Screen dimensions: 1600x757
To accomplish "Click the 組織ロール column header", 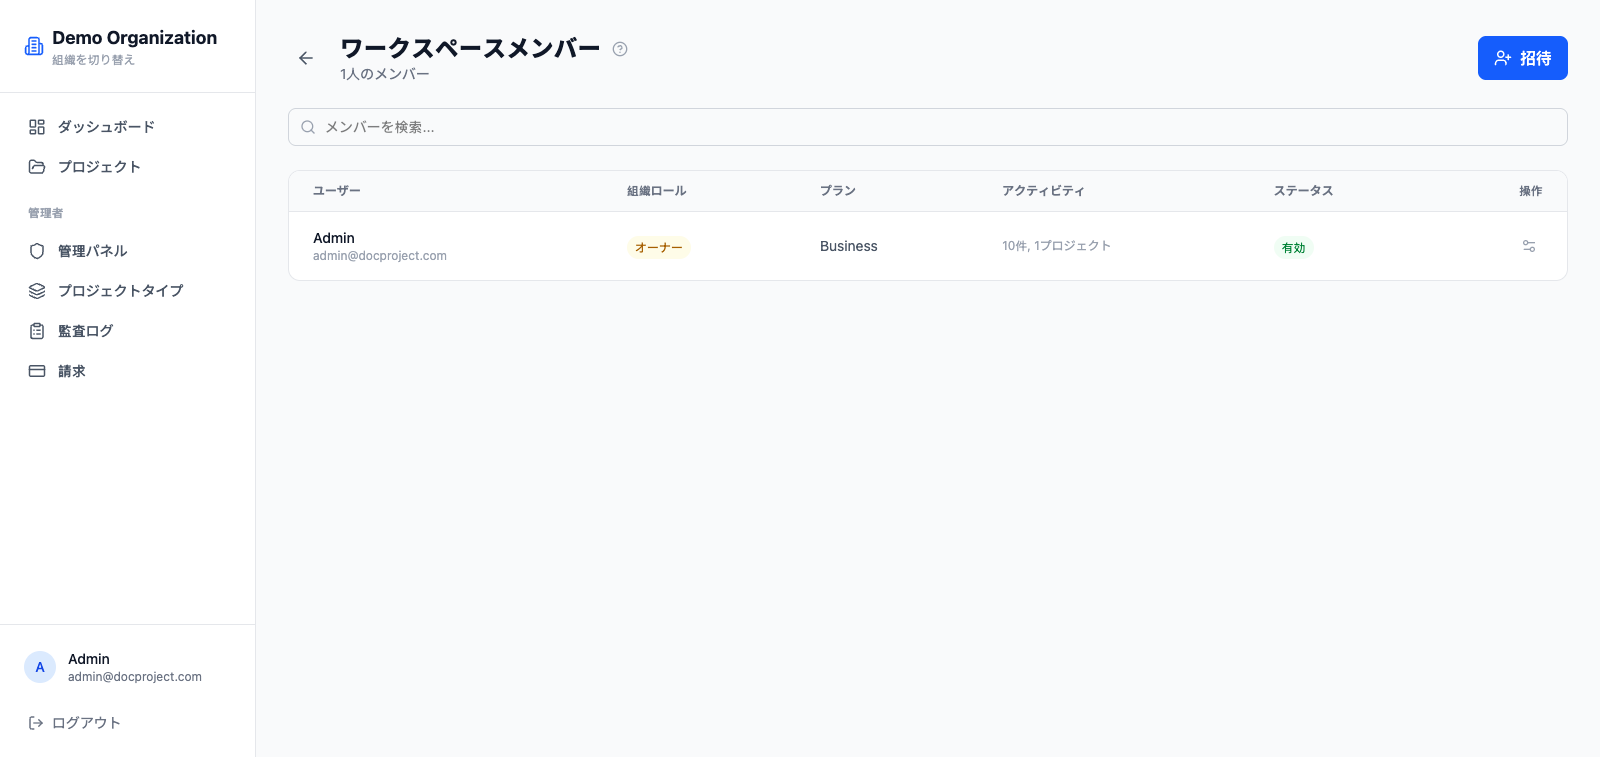I will click(x=657, y=191).
